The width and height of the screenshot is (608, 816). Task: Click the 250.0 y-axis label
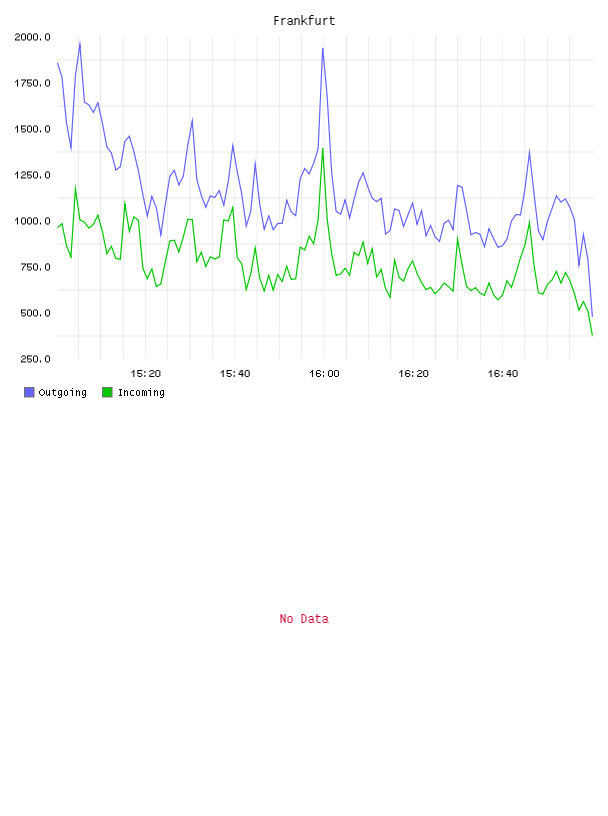pyautogui.click(x=35, y=359)
